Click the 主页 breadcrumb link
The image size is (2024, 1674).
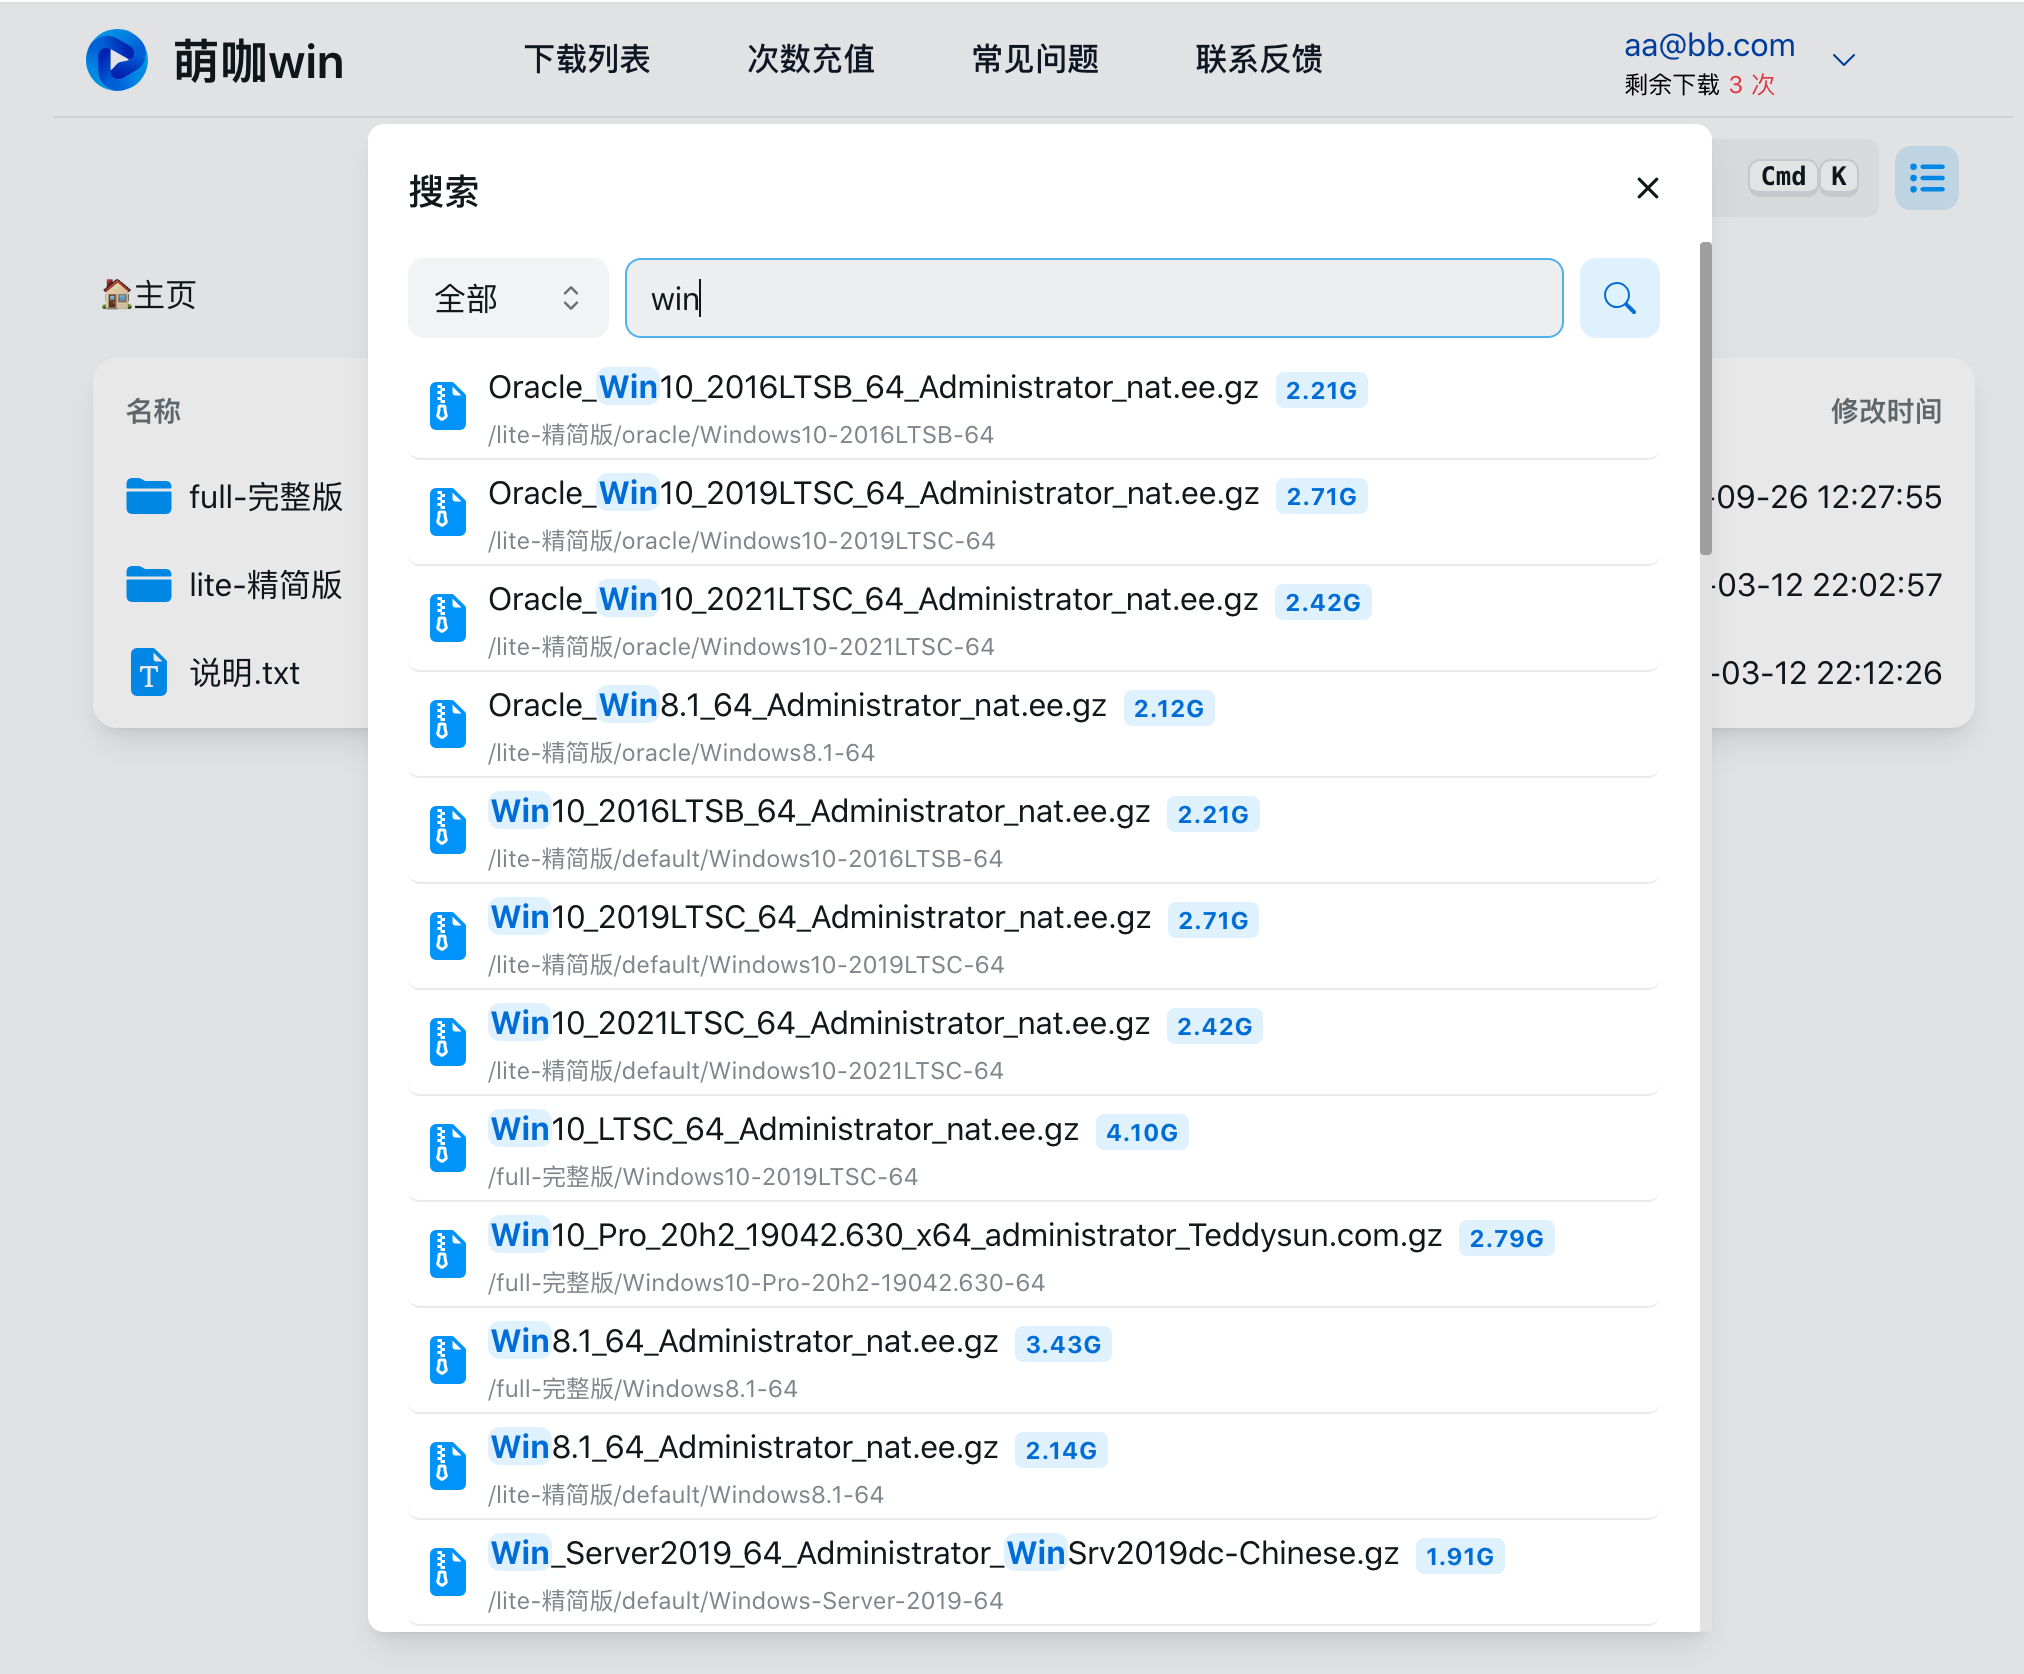pos(150,295)
